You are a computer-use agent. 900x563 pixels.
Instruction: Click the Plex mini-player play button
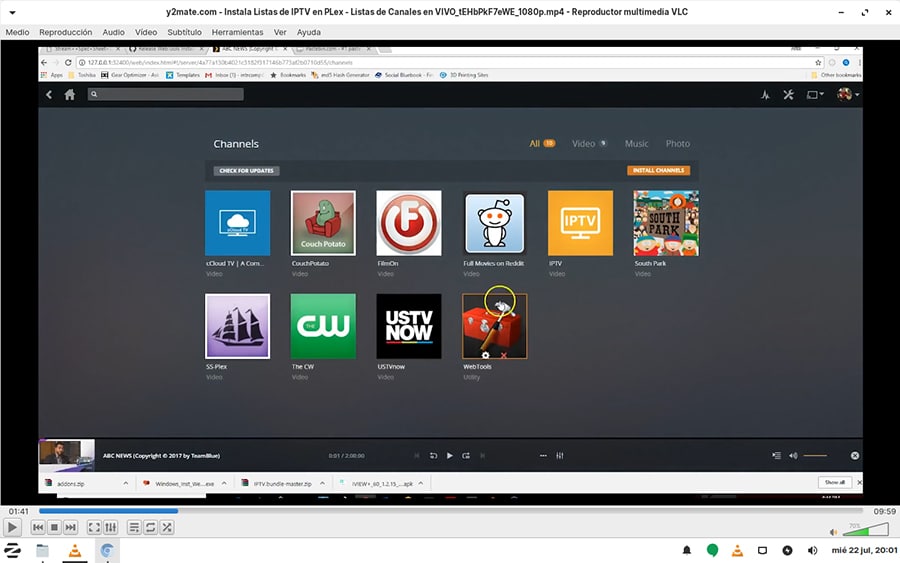point(449,456)
